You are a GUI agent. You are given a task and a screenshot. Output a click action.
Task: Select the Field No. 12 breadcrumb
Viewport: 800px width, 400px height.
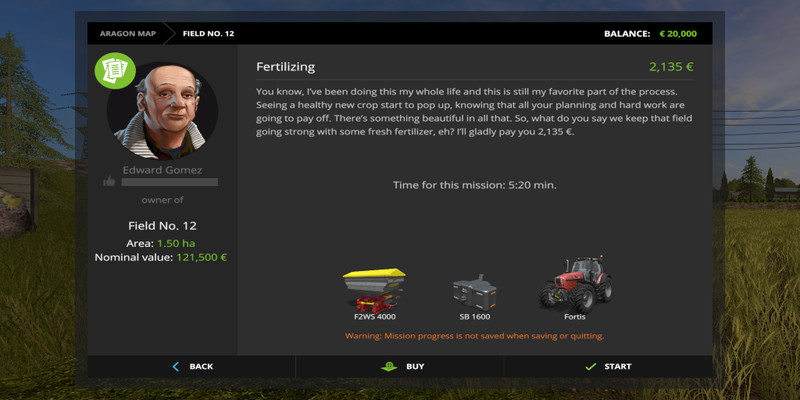click(x=209, y=34)
